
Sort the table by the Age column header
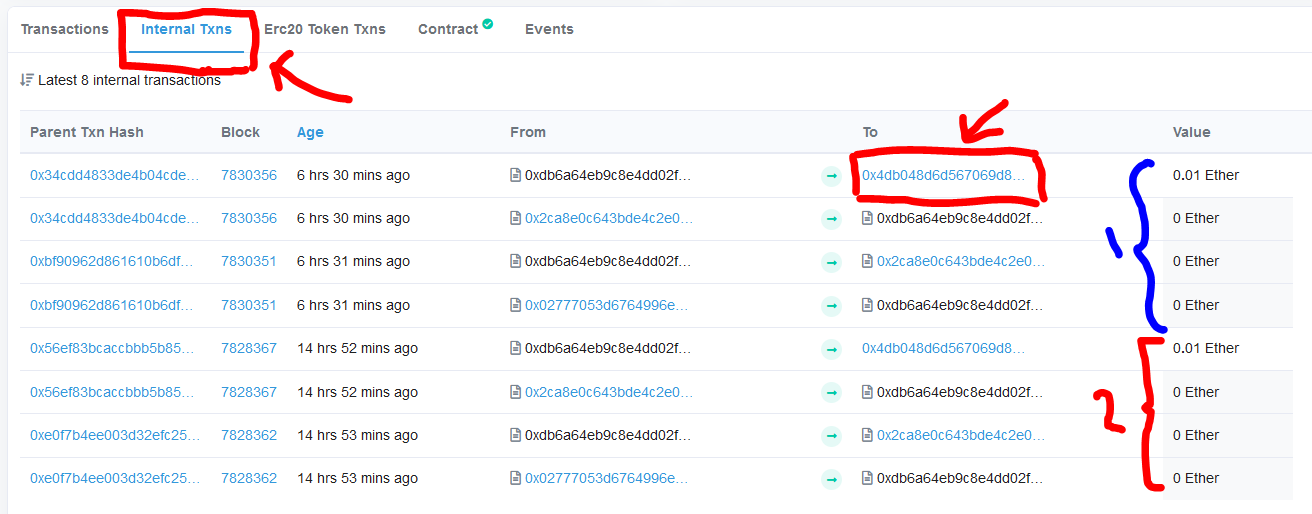click(310, 132)
